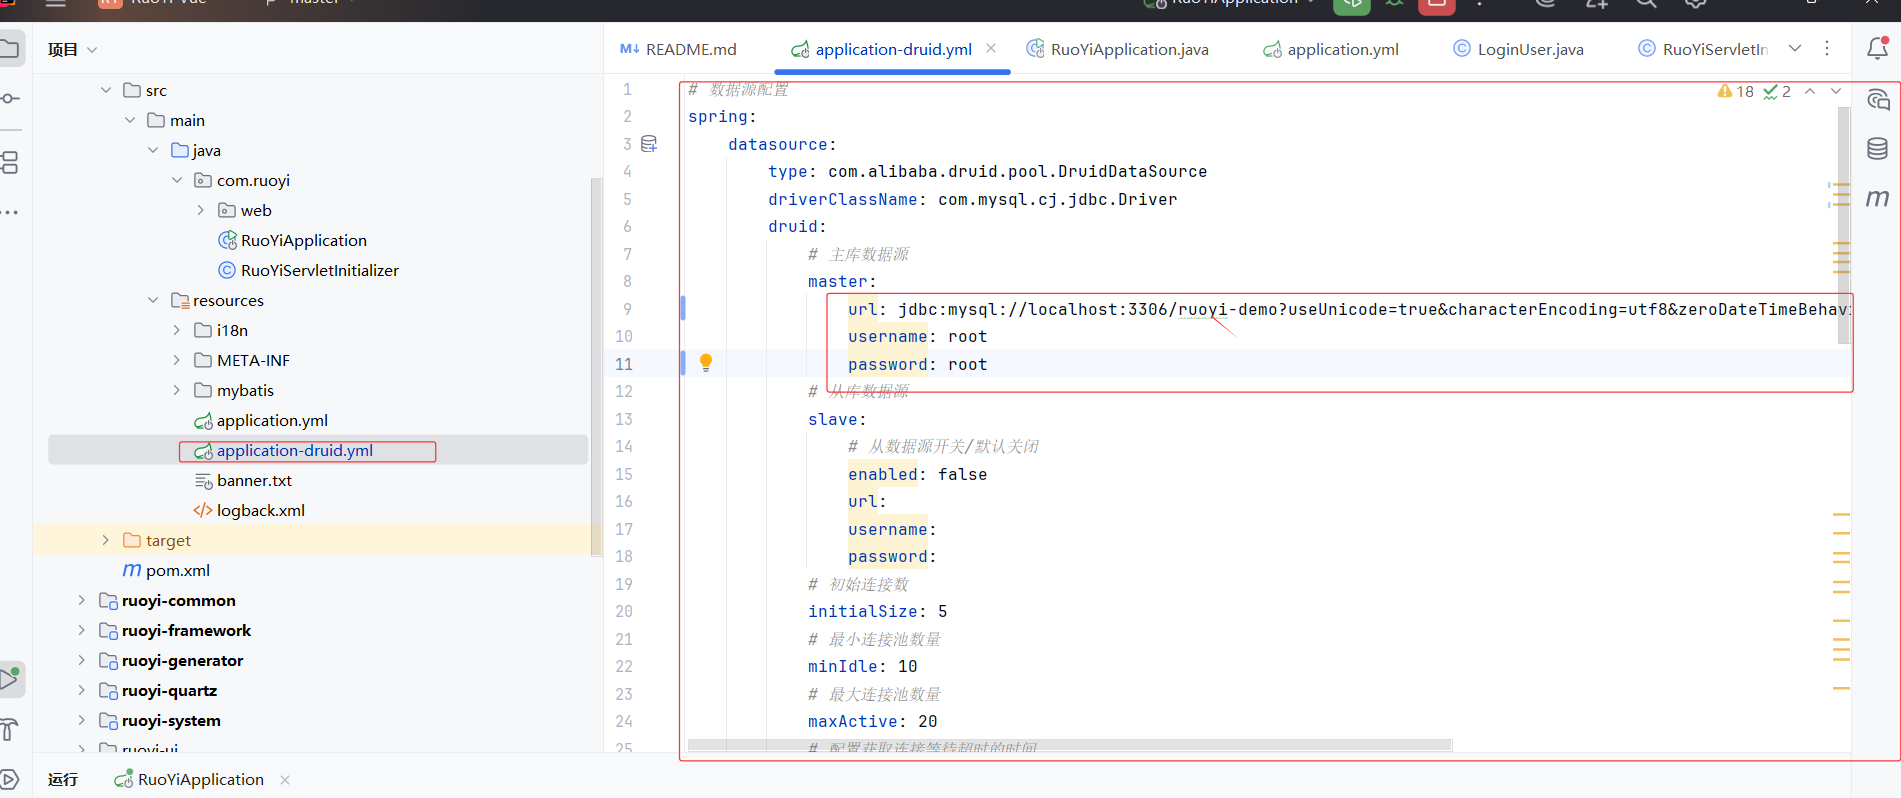This screenshot has height=798, width=1901.
Task: Place cursor on 'password: root' line
Action: [x=918, y=364]
